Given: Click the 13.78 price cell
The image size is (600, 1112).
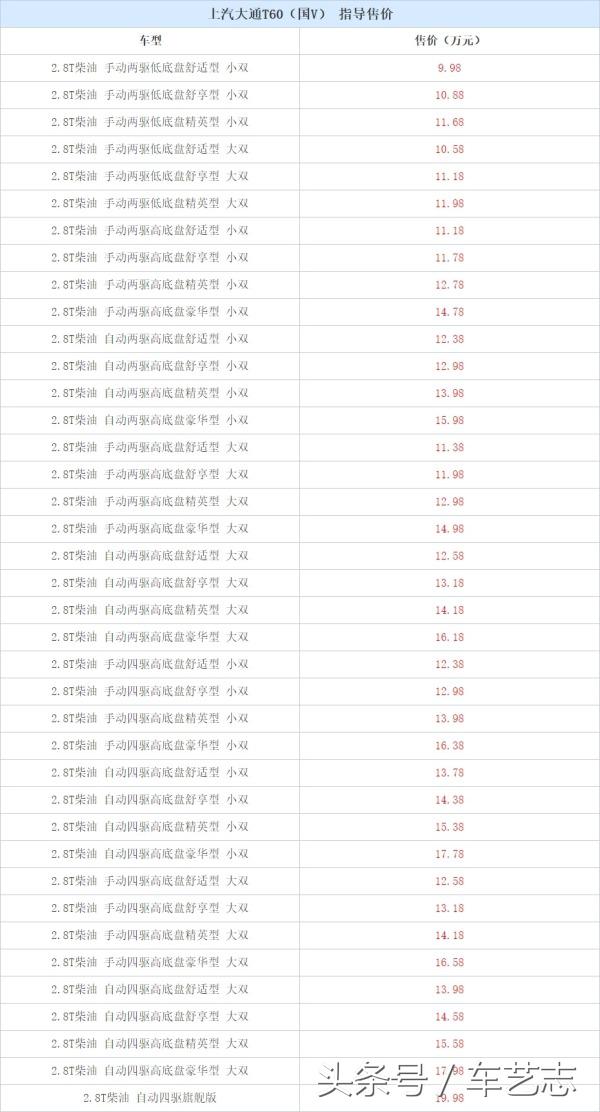Looking at the screenshot, I should (x=448, y=772).
